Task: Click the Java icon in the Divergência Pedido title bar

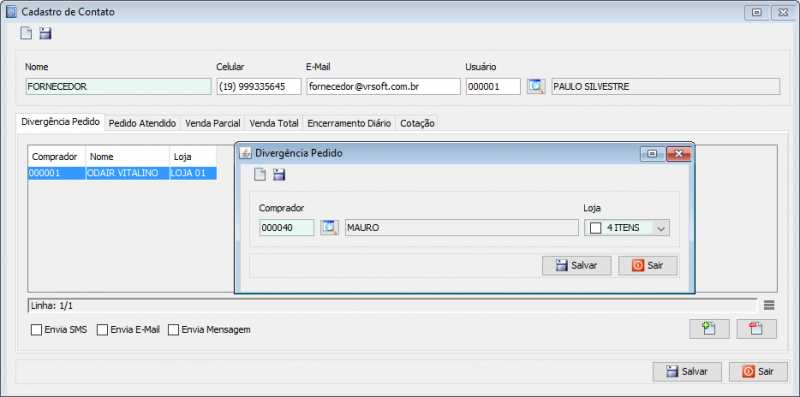Action: pos(245,153)
